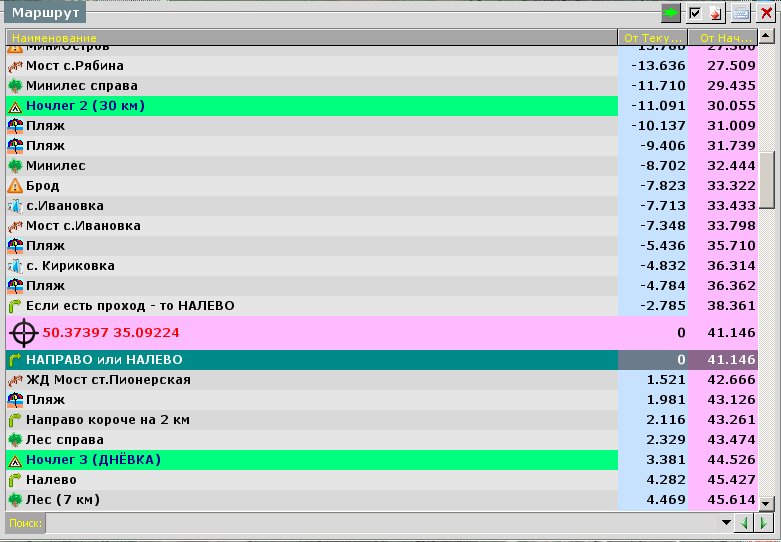Select the highlighted Ночлег 3 (ДНЁВКА) row
This screenshot has height=542, width=781.
(x=312, y=460)
